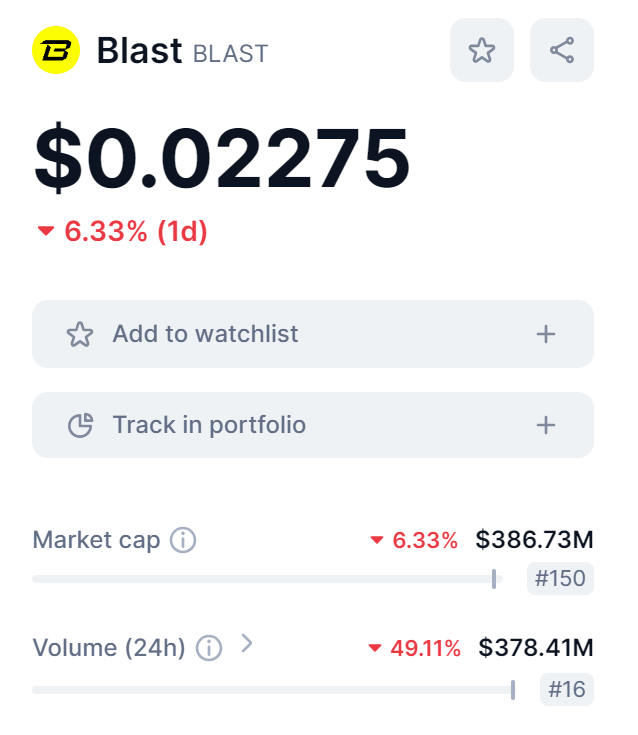Image resolution: width=638 pixels, height=735 pixels.
Task: Click the star favorite icon button
Action: [482, 50]
